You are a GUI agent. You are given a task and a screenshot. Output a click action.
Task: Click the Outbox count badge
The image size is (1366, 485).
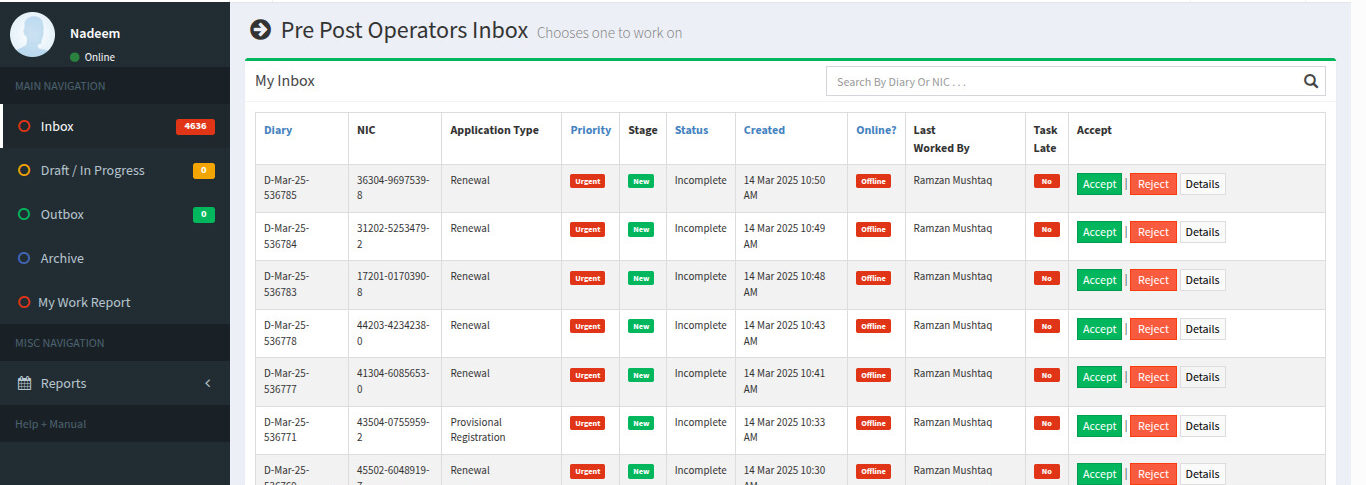(204, 215)
